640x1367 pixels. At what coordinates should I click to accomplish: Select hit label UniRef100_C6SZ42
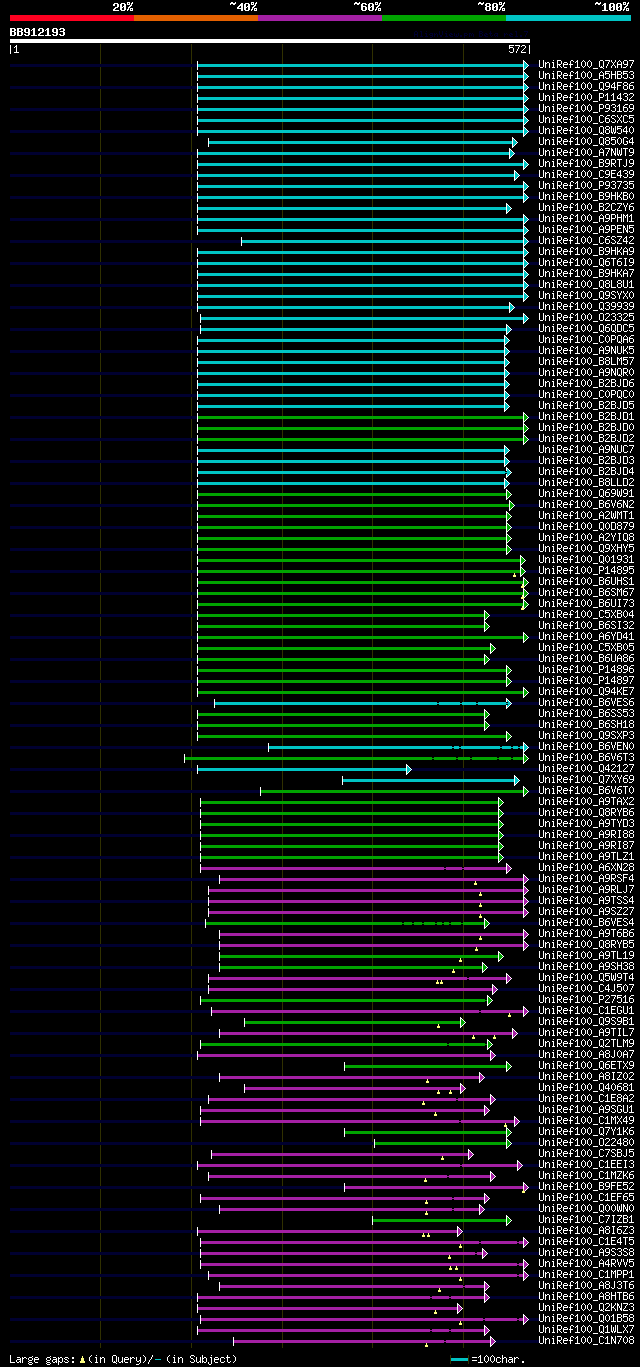[586, 240]
